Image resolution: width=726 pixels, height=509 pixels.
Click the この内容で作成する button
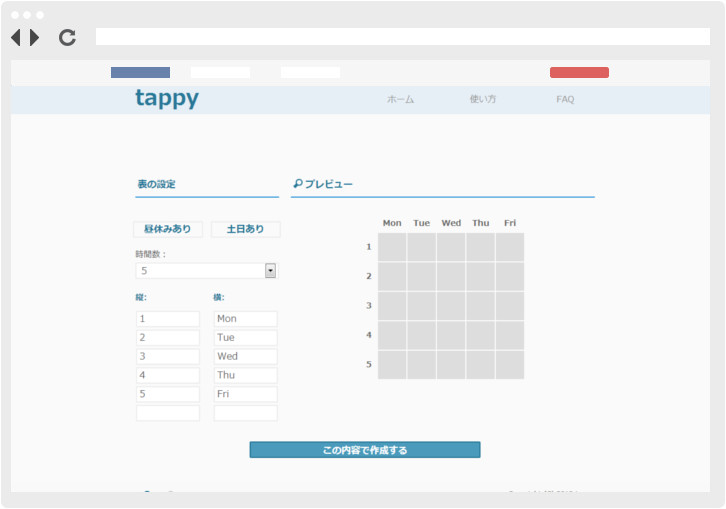(x=365, y=450)
